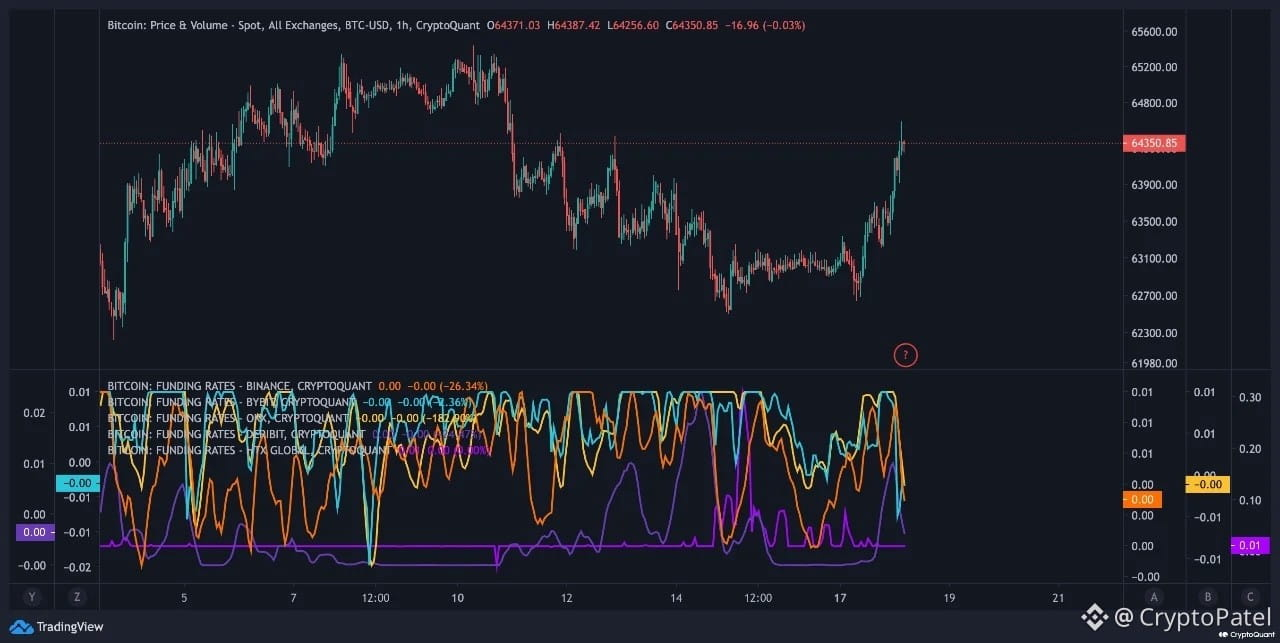
Task: Click the date 14 on time axis
Action: (x=676, y=598)
